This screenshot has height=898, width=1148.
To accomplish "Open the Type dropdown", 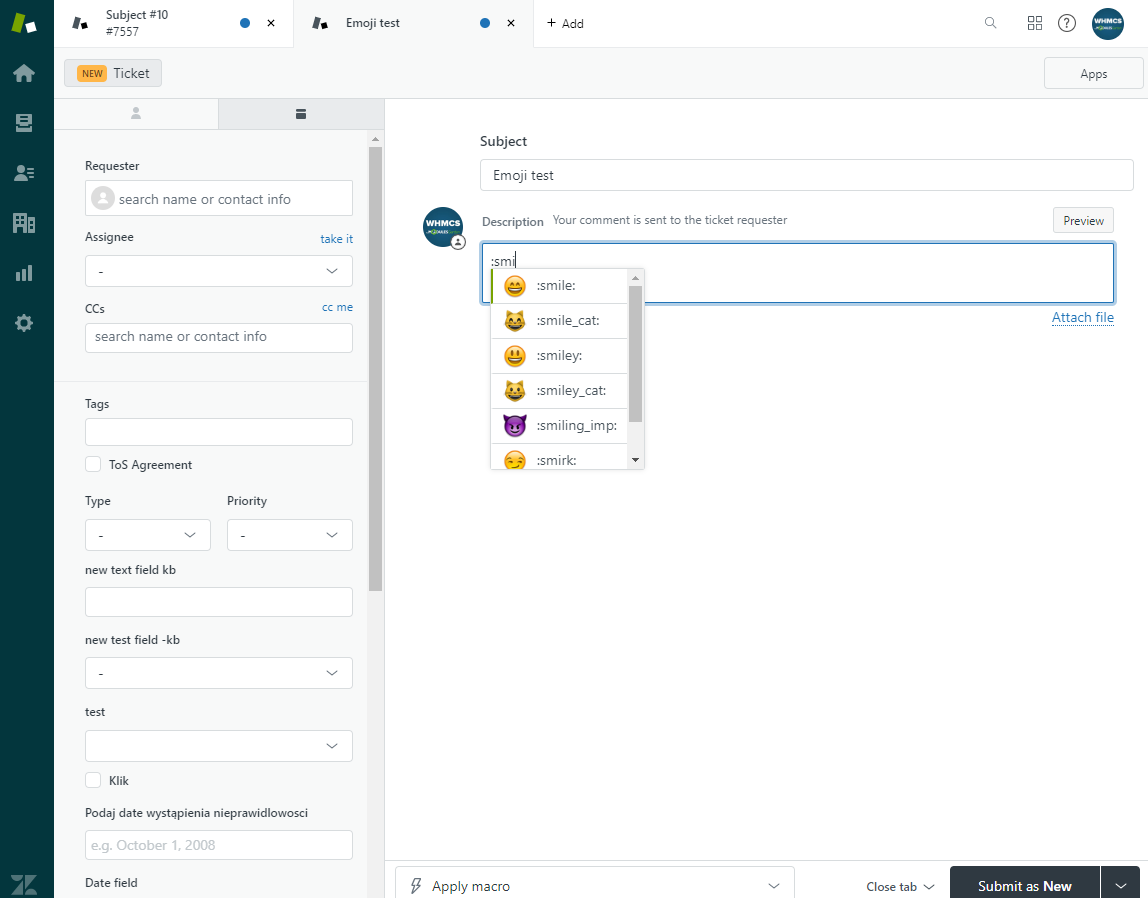I will pos(148,535).
